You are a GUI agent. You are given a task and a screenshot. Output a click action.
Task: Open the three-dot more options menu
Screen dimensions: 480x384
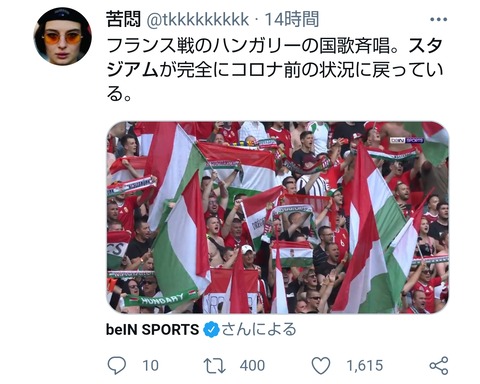click(438, 19)
